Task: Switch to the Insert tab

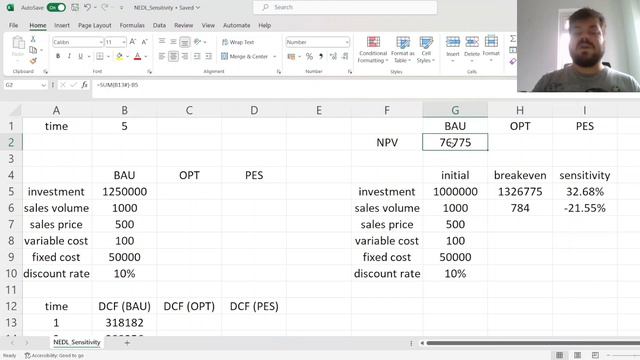Action: (x=62, y=25)
